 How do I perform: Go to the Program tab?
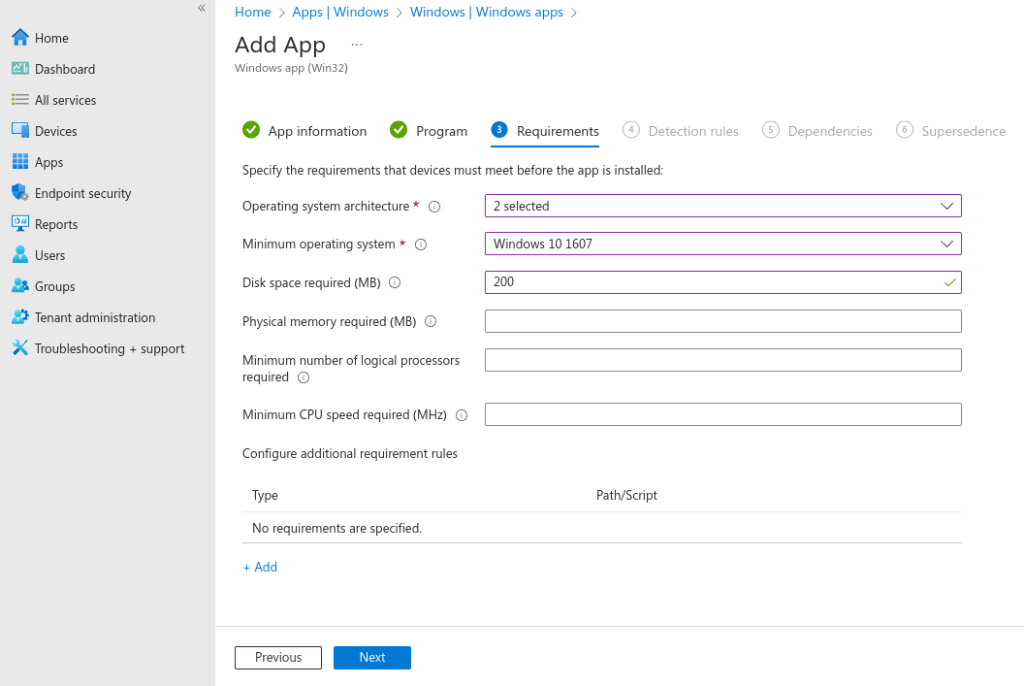coord(428,131)
